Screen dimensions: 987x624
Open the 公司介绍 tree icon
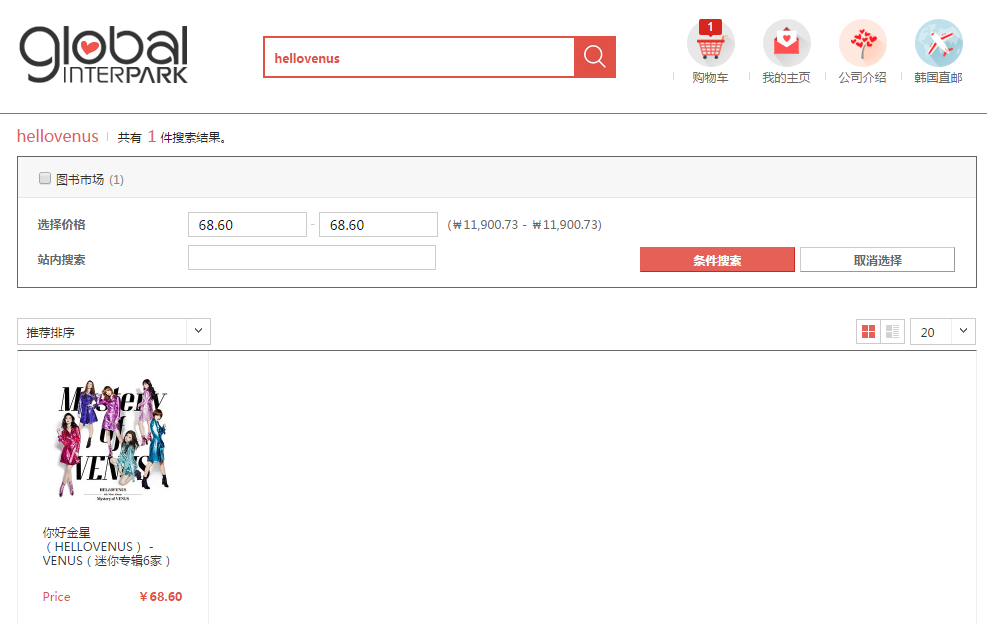click(863, 43)
